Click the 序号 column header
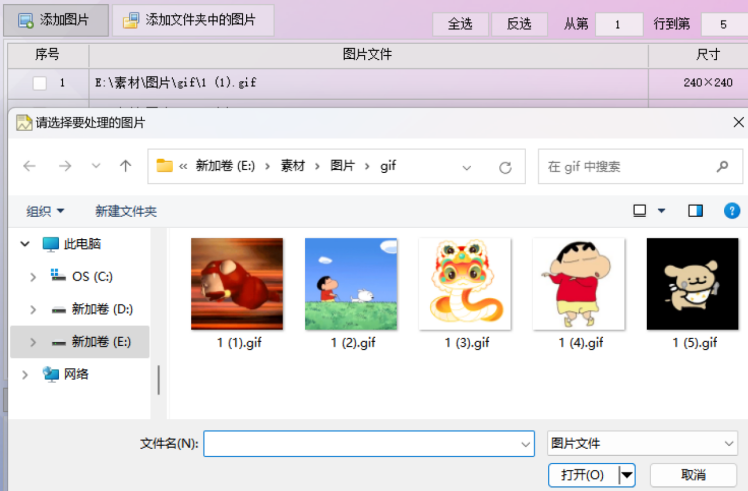The height and width of the screenshot is (491, 748). 48,55
